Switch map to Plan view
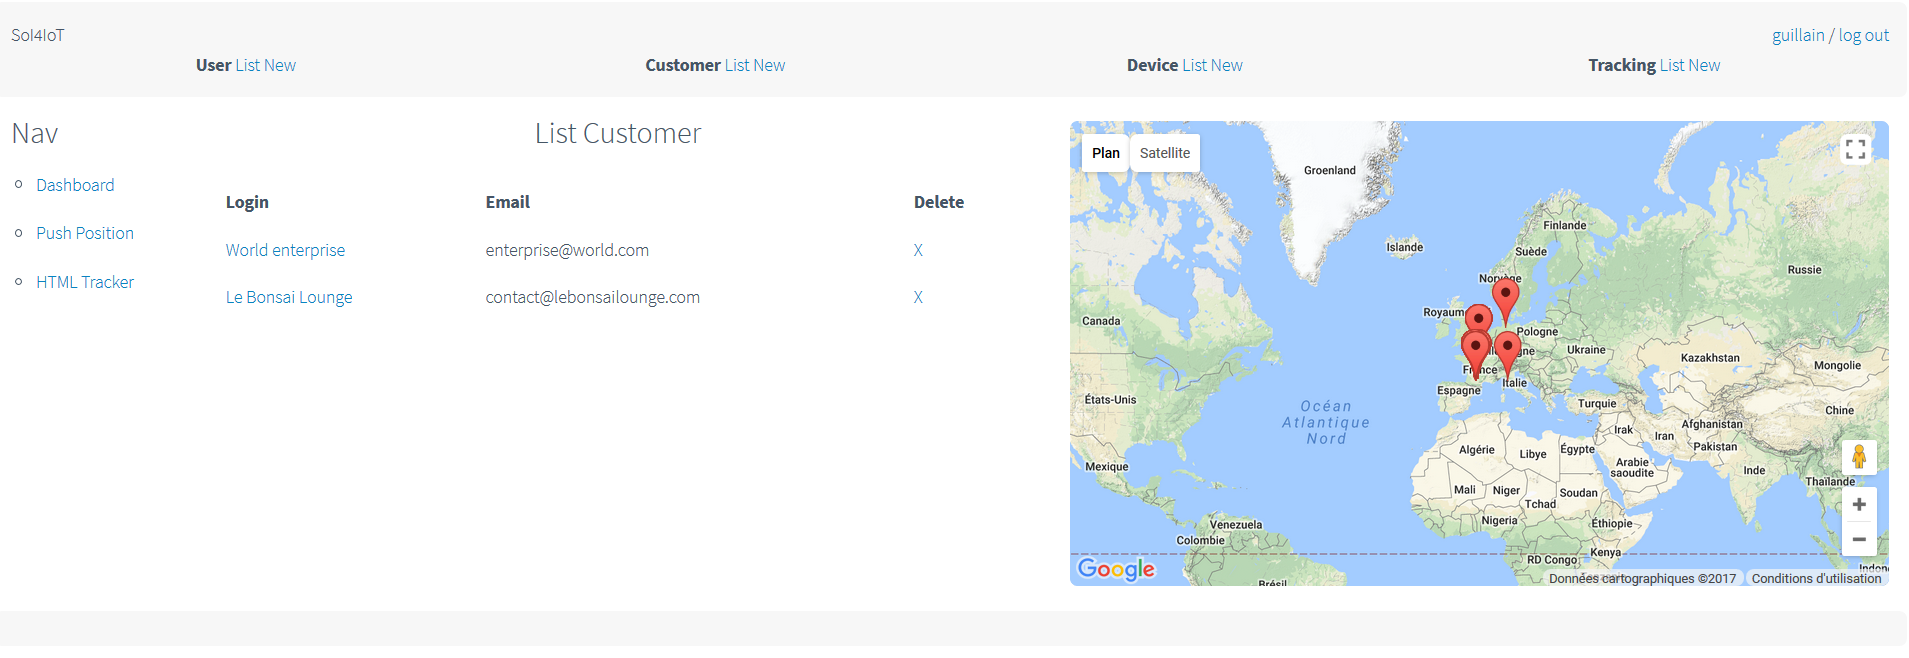Screen dimensions: 1909x658 [1105, 153]
